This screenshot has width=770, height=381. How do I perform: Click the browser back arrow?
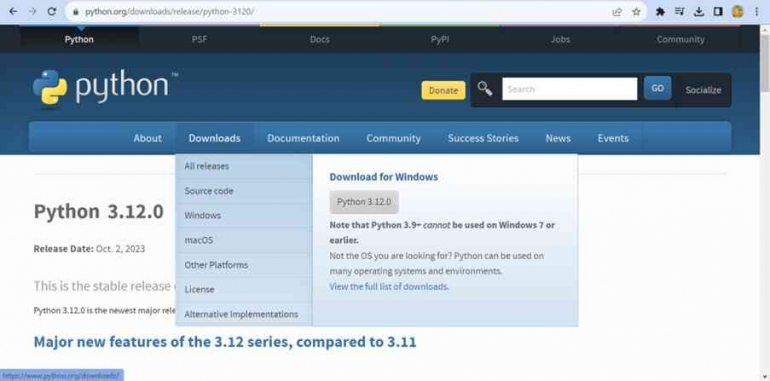(13, 11)
